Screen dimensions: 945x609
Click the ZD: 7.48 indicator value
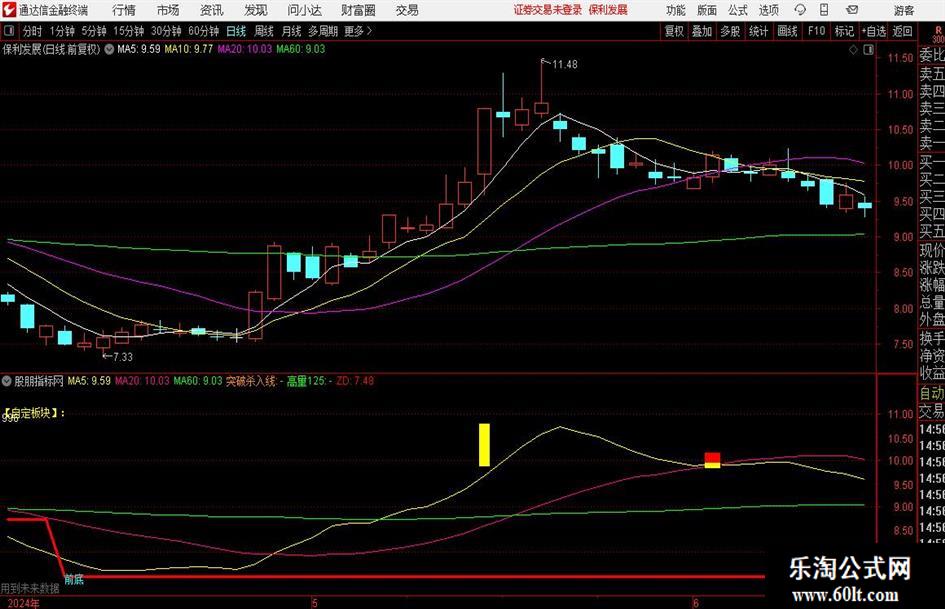[355, 381]
